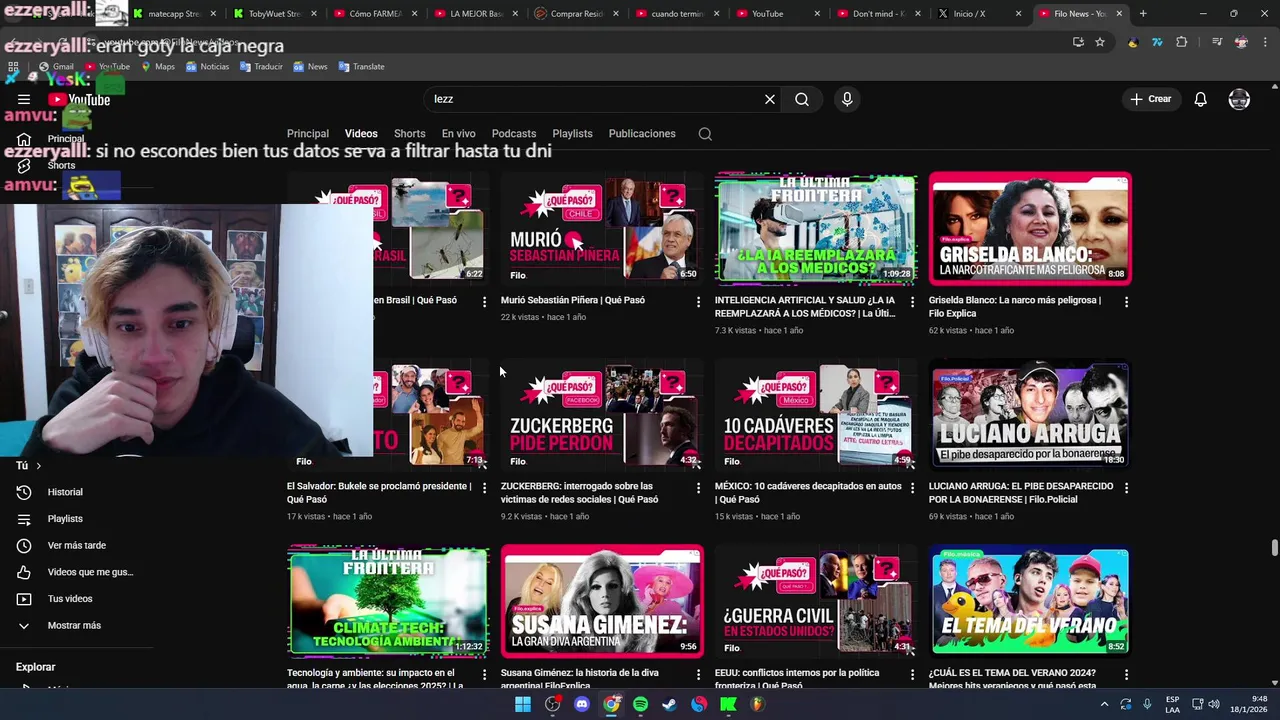Open Tus videos in sidebar
This screenshot has height=720, width=1280.
pos(70,598)
